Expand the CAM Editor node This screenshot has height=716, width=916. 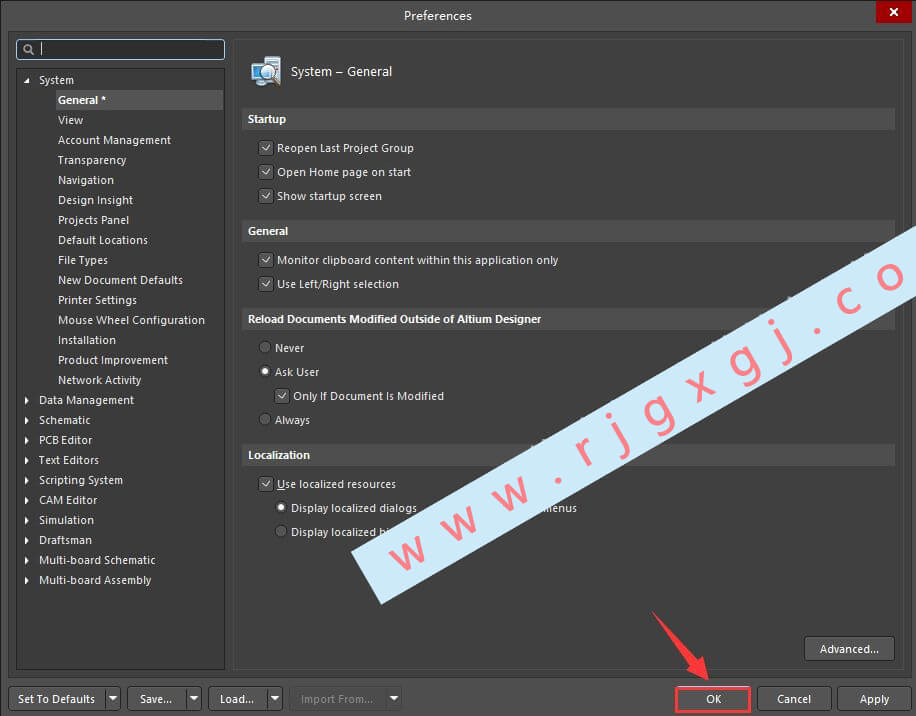[27, 500]
